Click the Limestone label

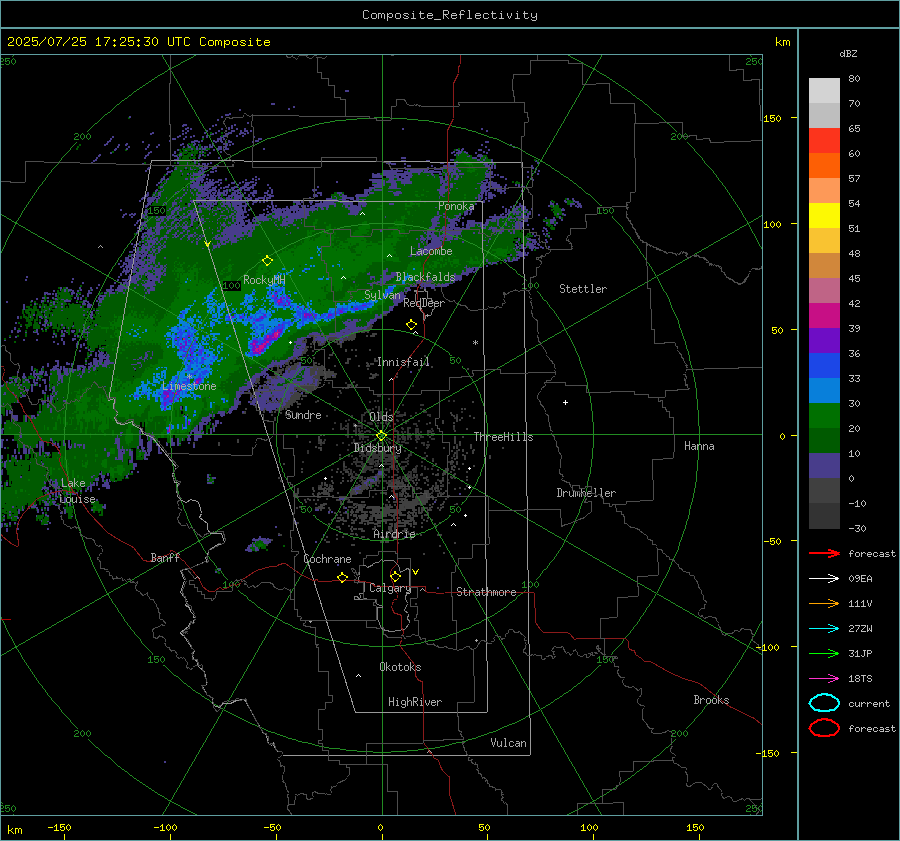point(189,386)
